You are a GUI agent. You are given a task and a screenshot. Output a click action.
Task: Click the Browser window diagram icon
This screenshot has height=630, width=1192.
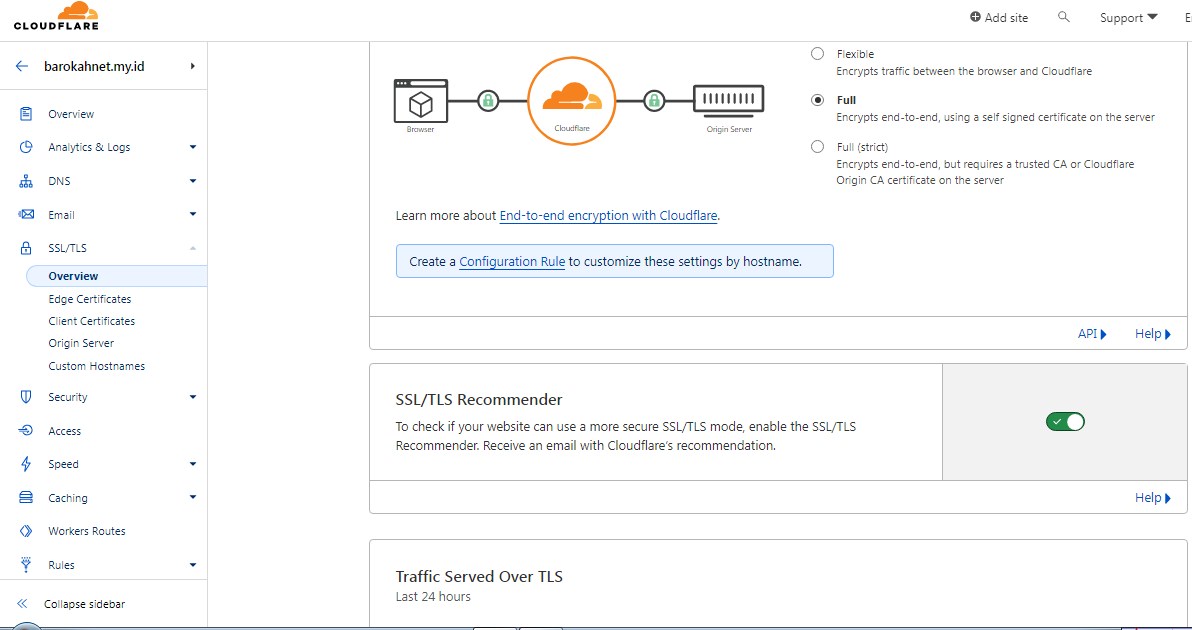[x=420, y=100]
